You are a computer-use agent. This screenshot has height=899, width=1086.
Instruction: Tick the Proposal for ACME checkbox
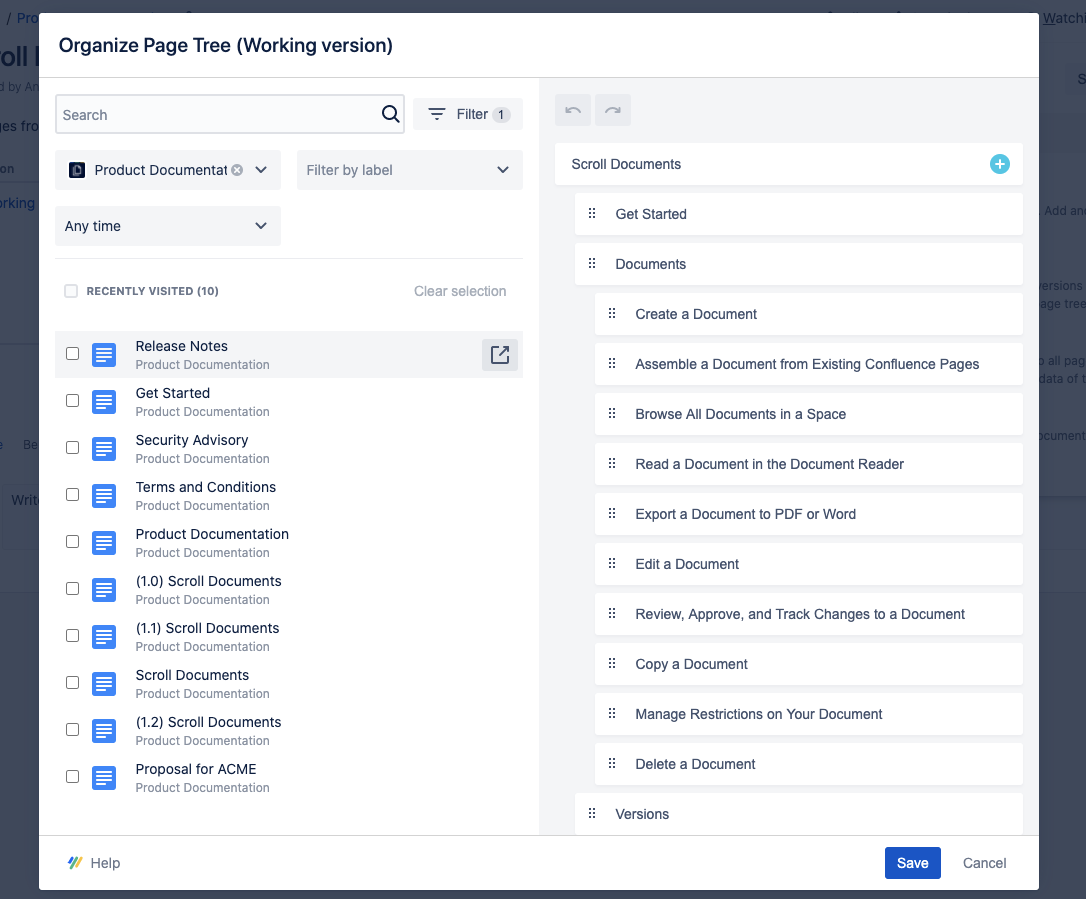(x=72, y=776)
